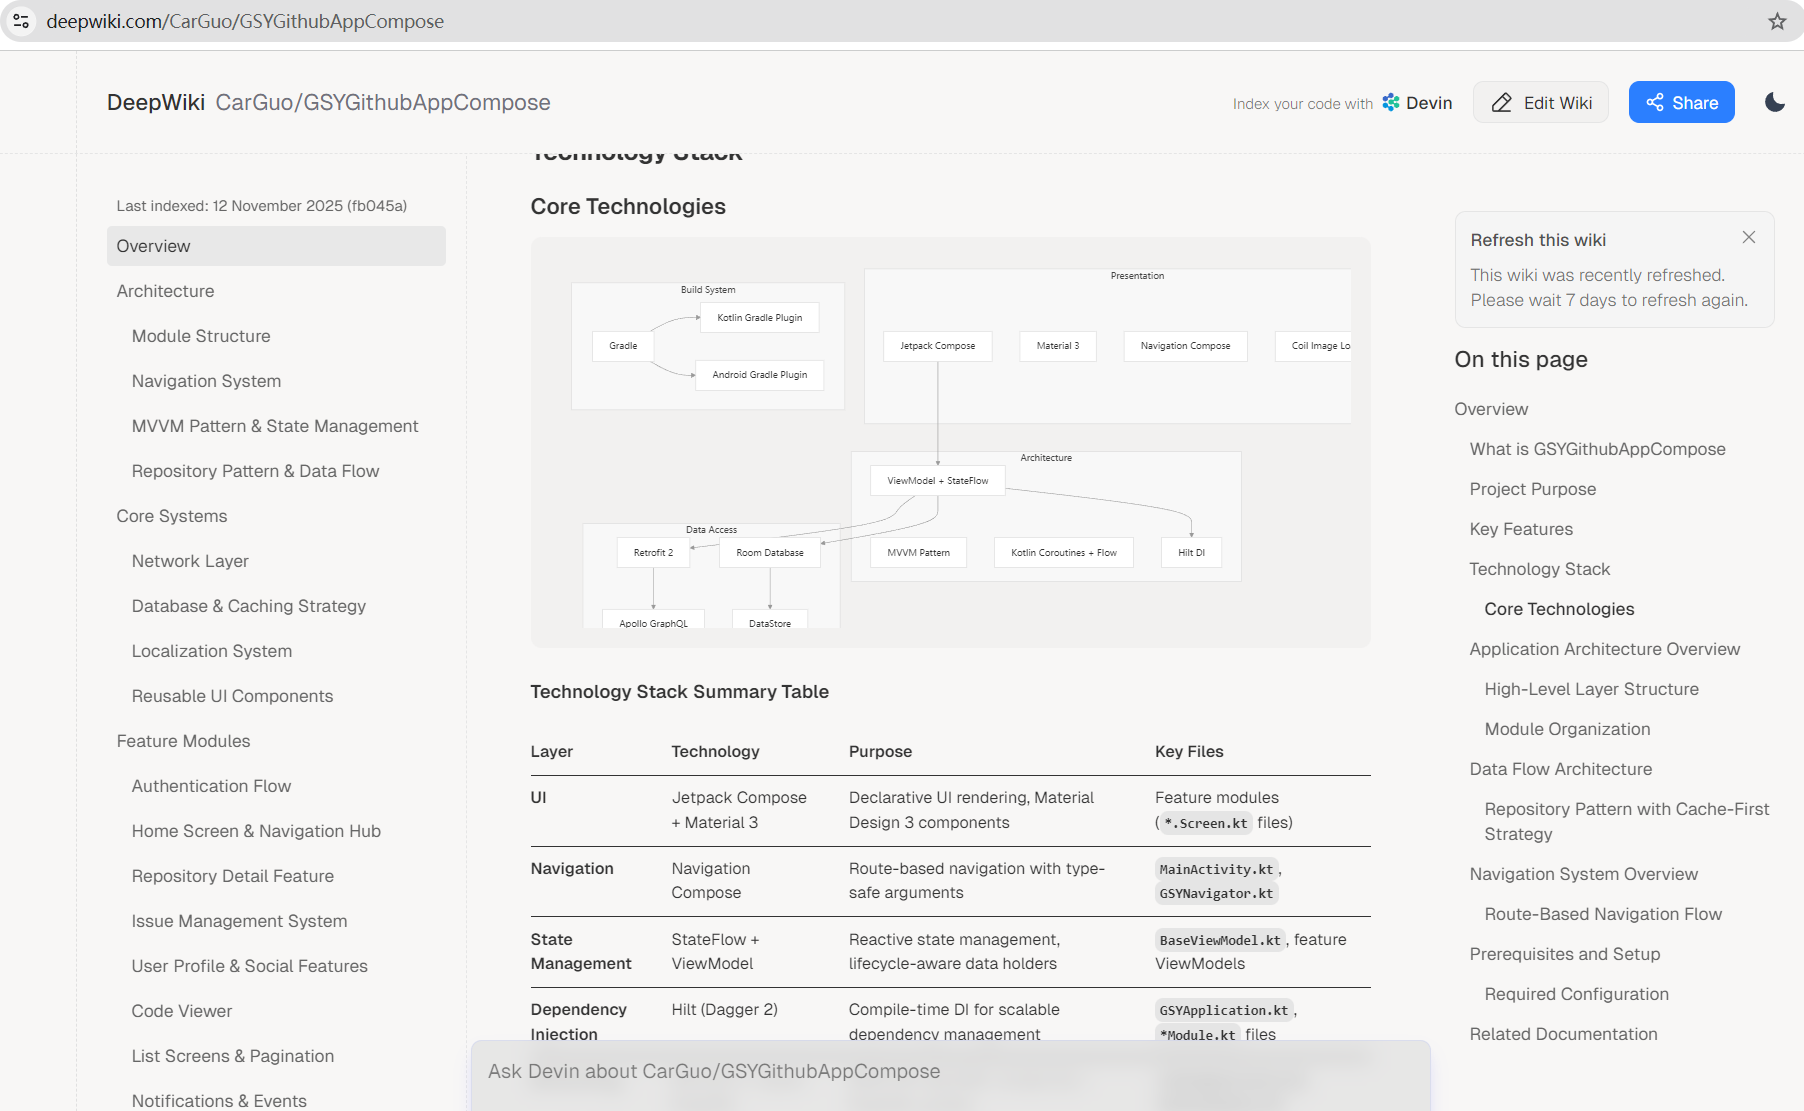
Task: Open Home Screen & Navigation Hub page
Action: [256, 831]
